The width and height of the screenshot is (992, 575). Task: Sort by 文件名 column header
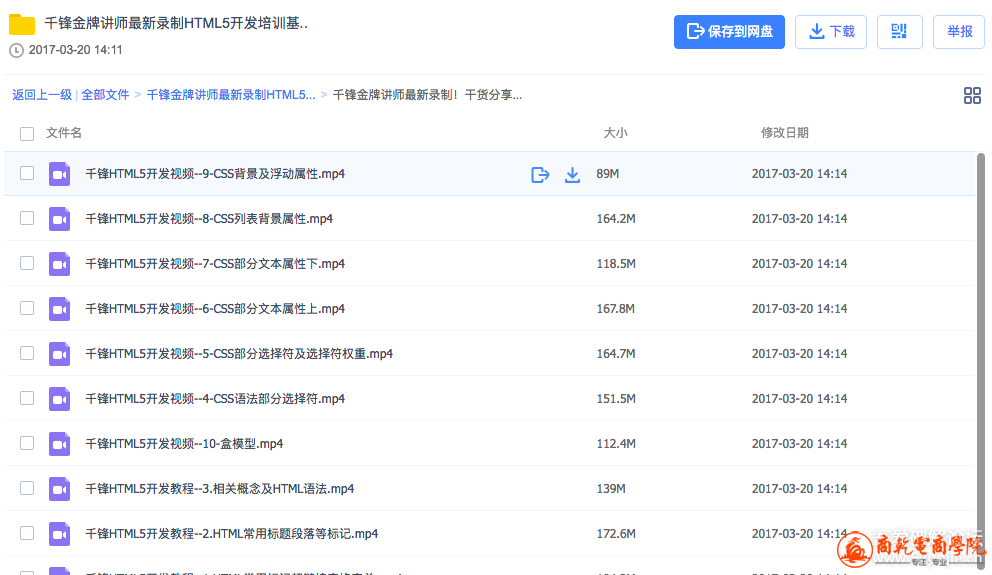click(x=63, y=133)
